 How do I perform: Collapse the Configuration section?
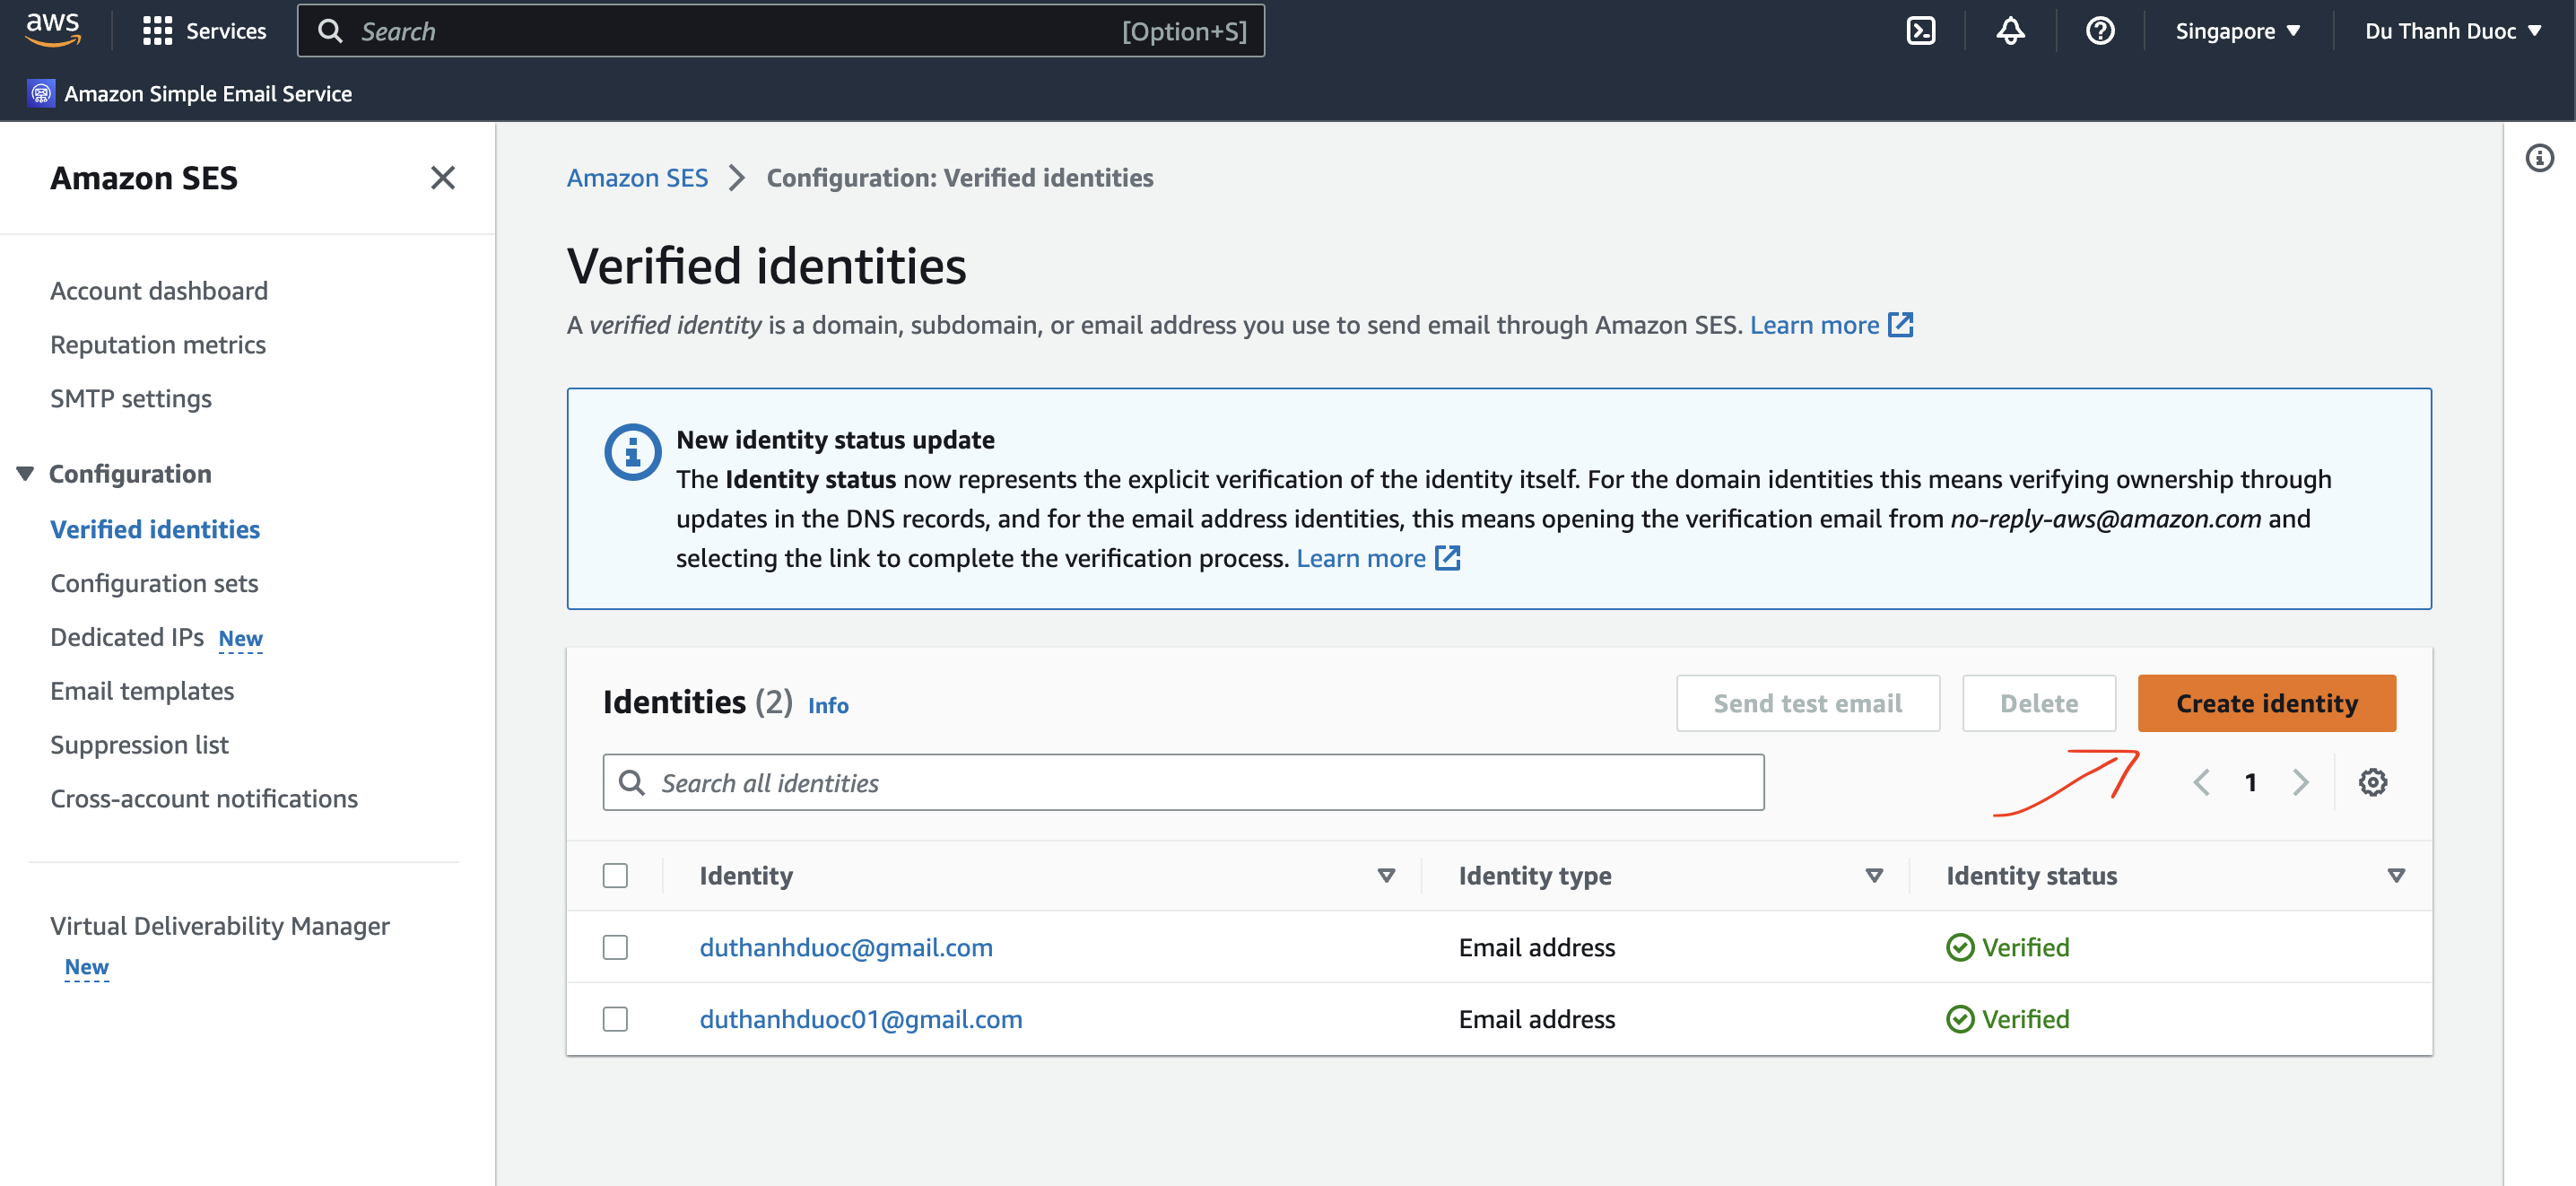(x=25, y=473)
